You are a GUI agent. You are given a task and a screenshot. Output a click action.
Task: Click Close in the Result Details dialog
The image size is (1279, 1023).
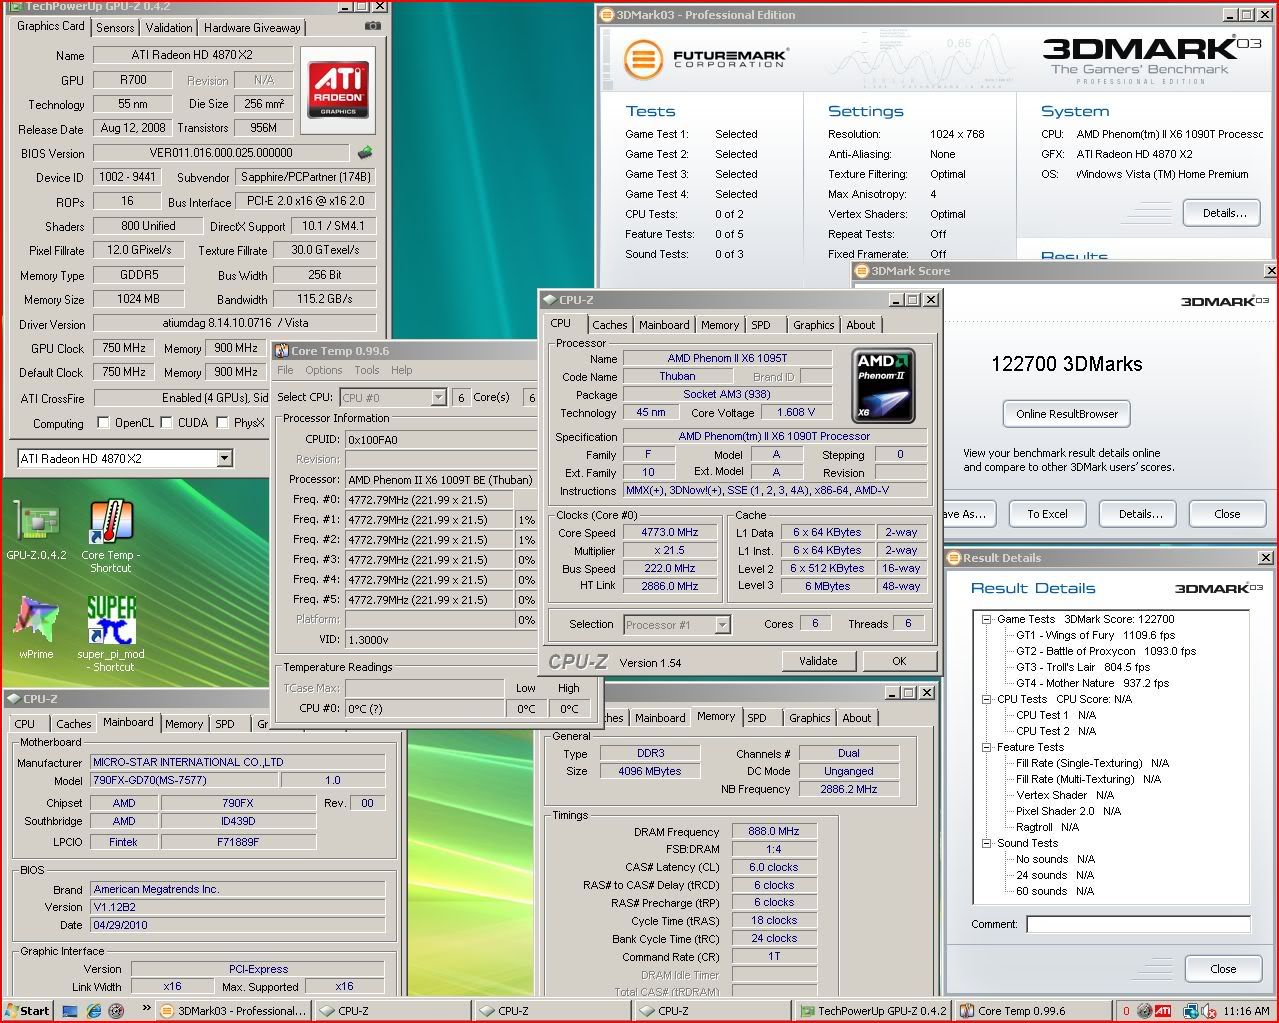point(1223,969)
